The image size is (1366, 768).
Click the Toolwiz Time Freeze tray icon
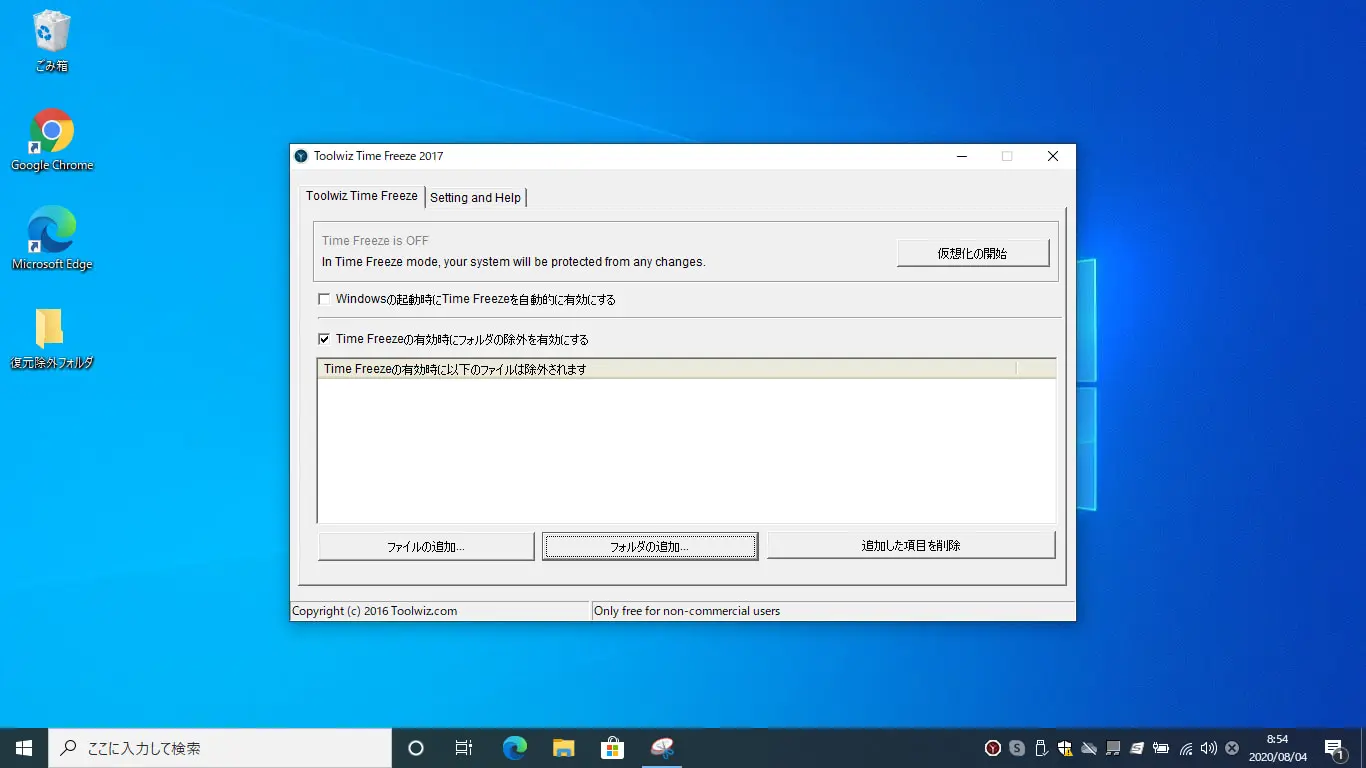click(x=993, y=748)
